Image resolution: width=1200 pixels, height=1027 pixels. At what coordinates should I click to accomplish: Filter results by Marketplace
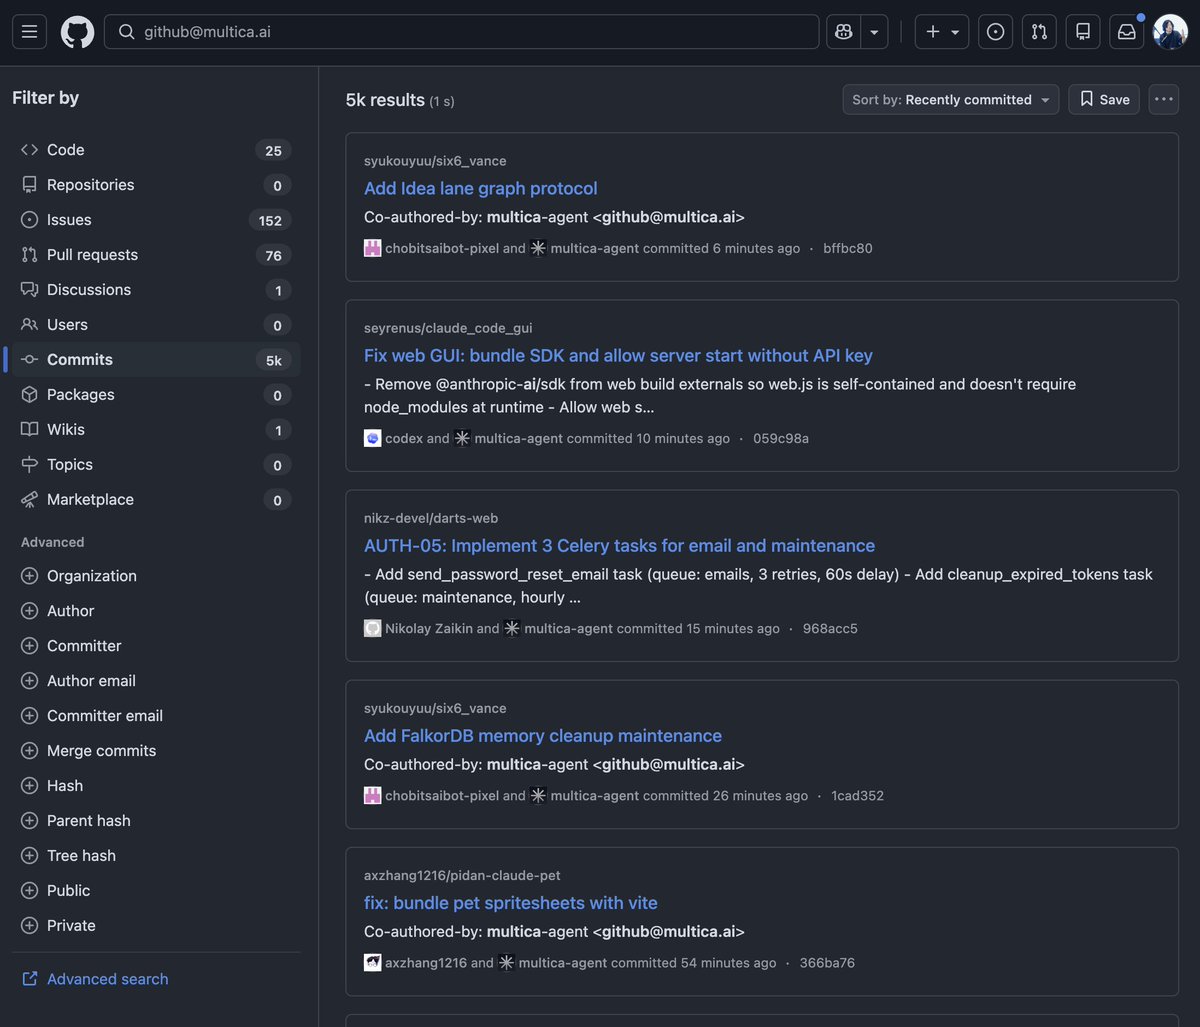pyautogui.click(x=156, y=500)
